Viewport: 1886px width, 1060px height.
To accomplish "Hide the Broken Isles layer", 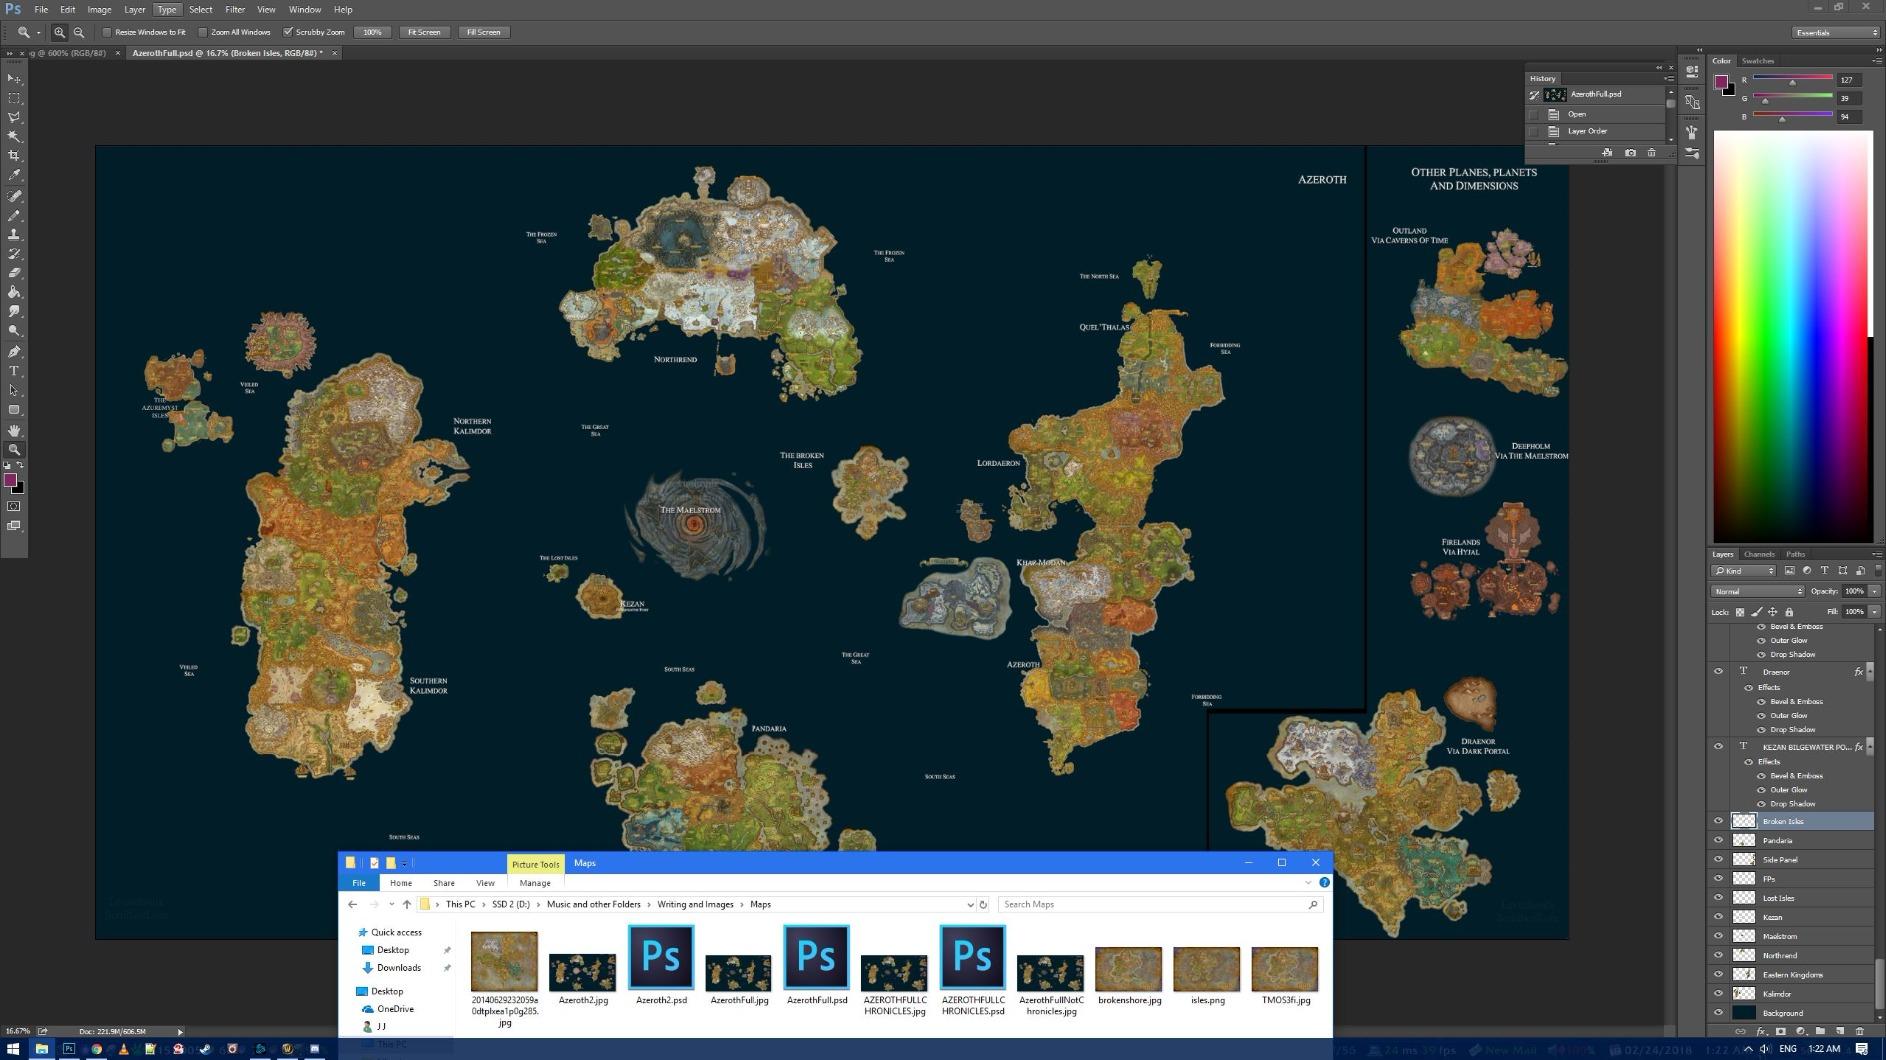I will tap(1718, 821).
